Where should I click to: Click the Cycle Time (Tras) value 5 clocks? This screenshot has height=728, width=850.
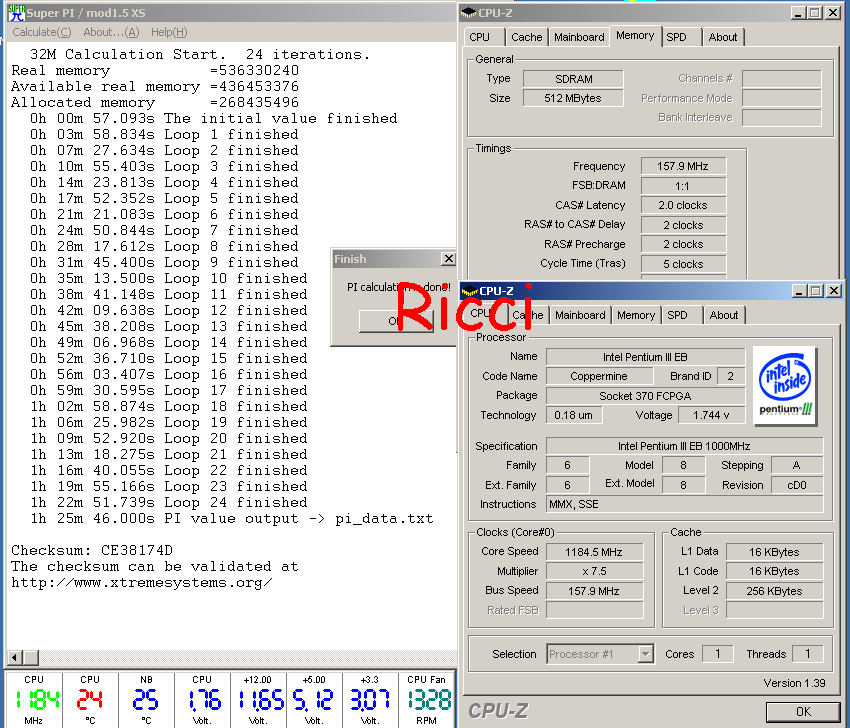click(x=683, y=264)
